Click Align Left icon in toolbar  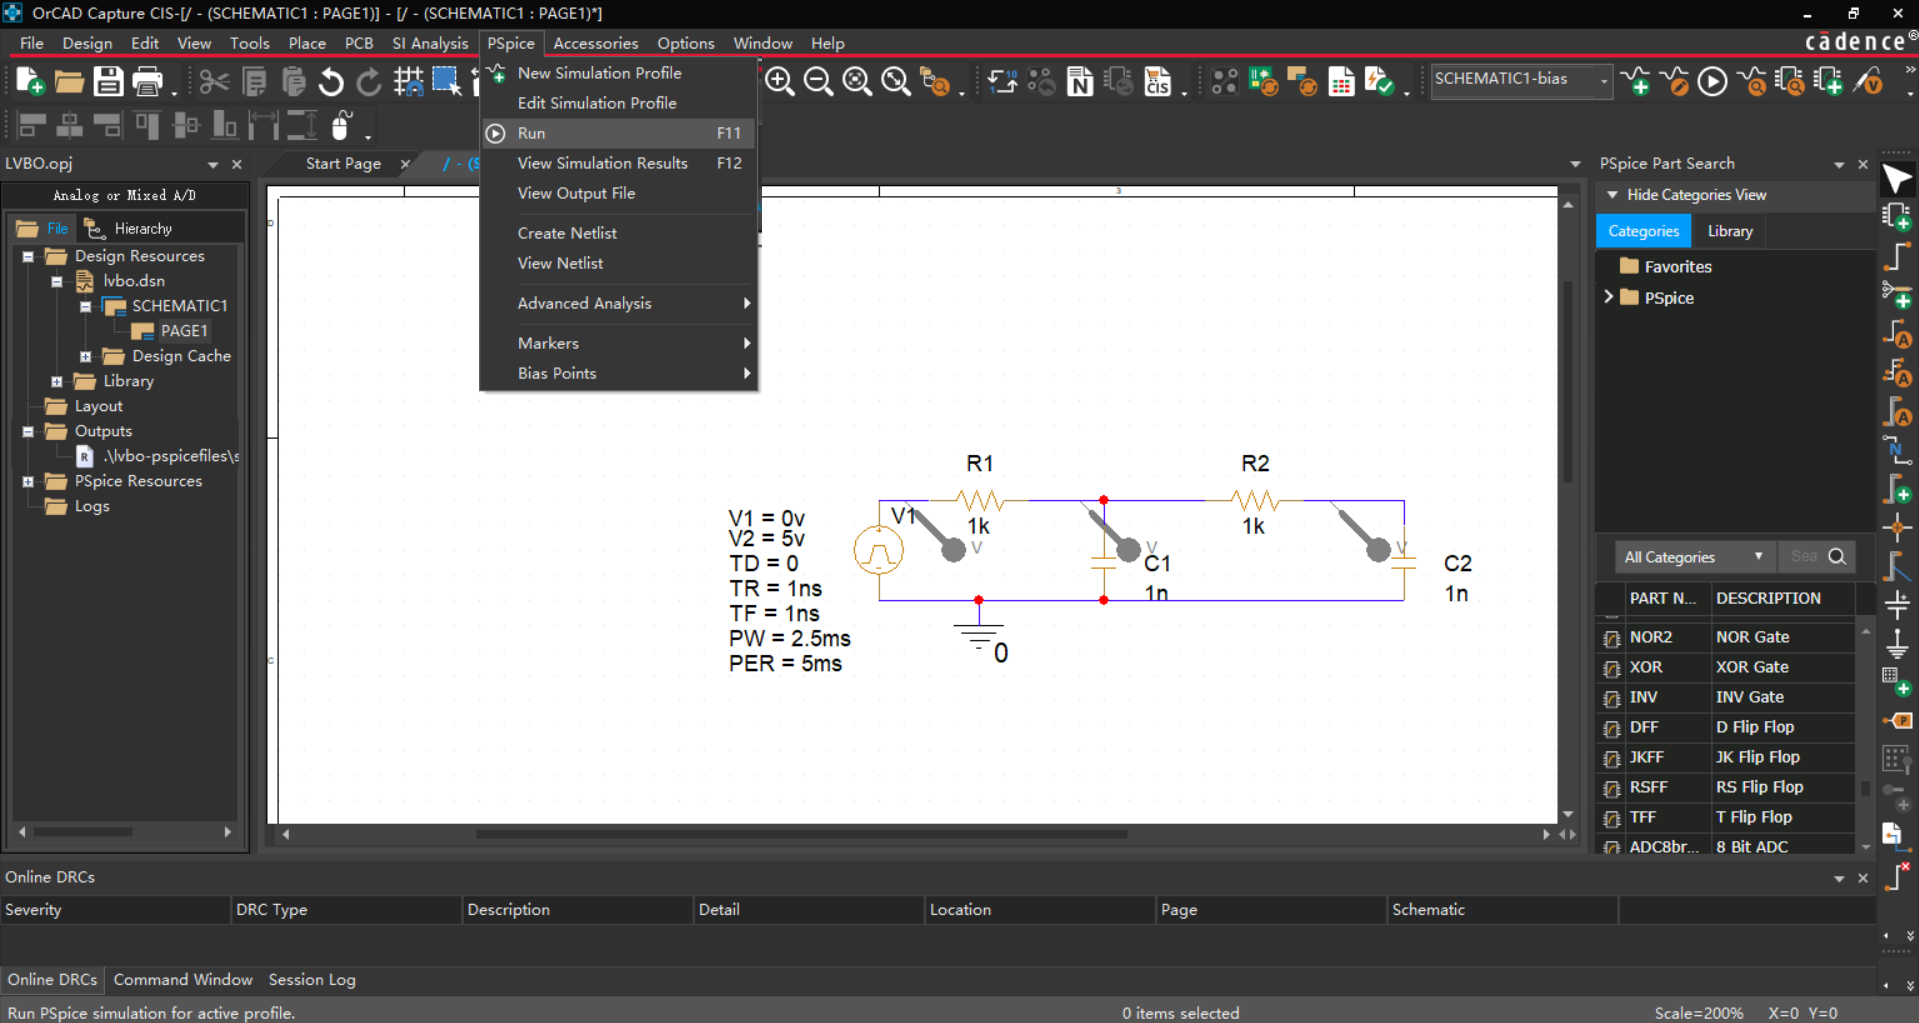pyautogui.click(x=32, y=126)
